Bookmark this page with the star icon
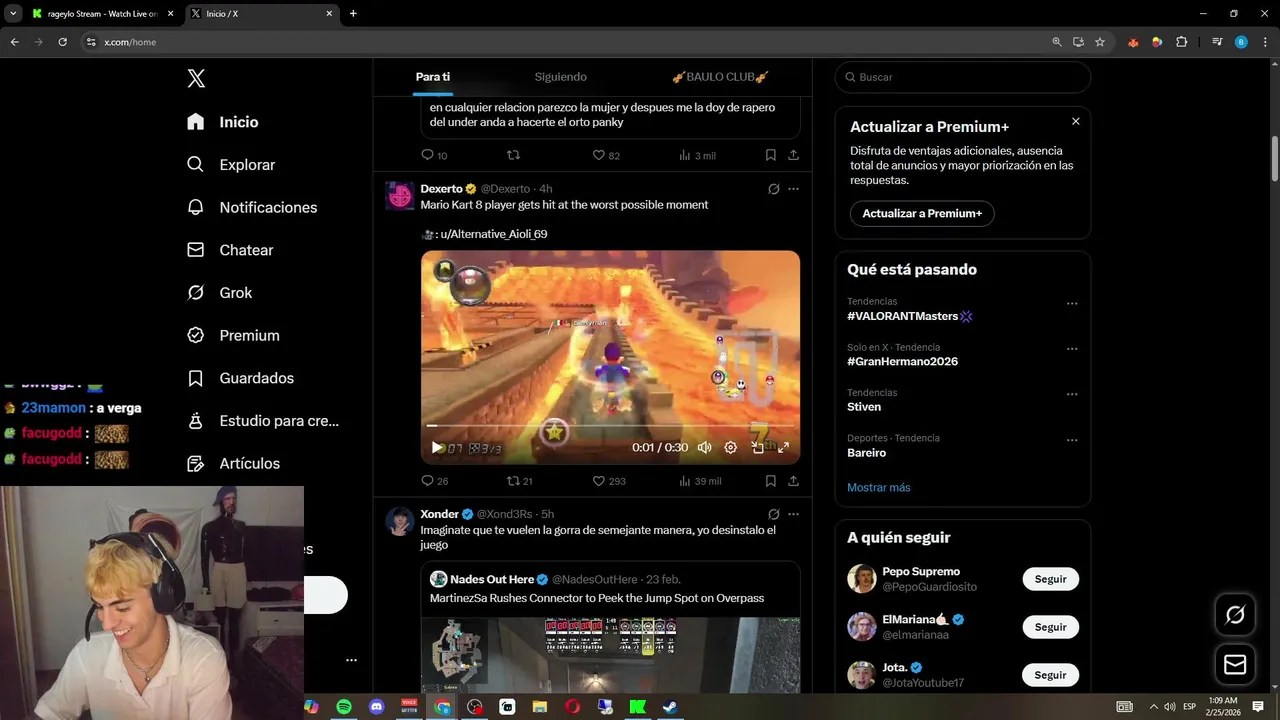This screenshot has width=1280, height=720. 1100,42
